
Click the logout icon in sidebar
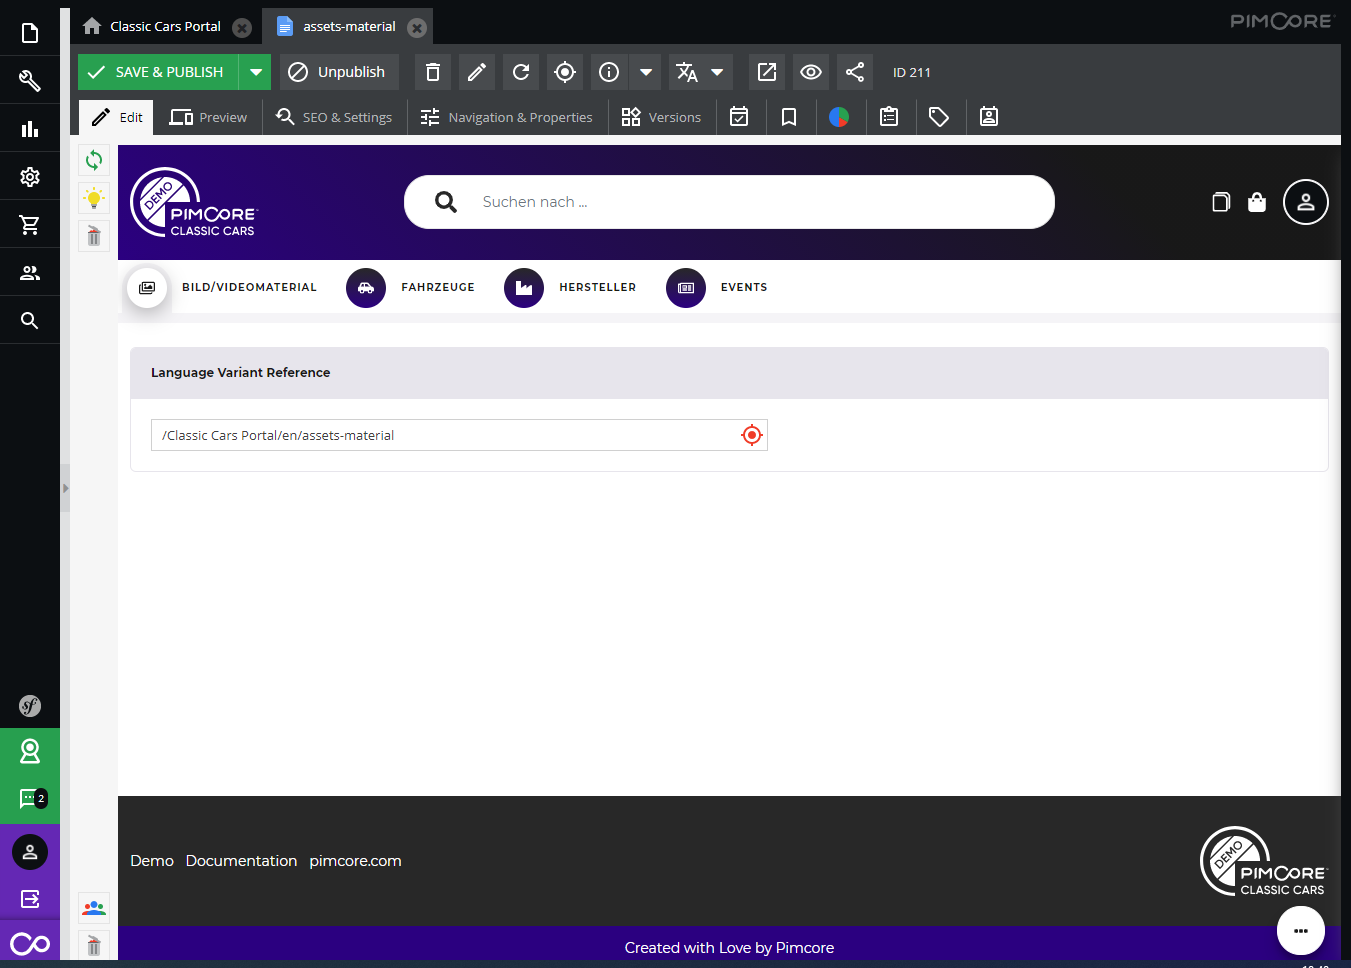click(30, 899)
